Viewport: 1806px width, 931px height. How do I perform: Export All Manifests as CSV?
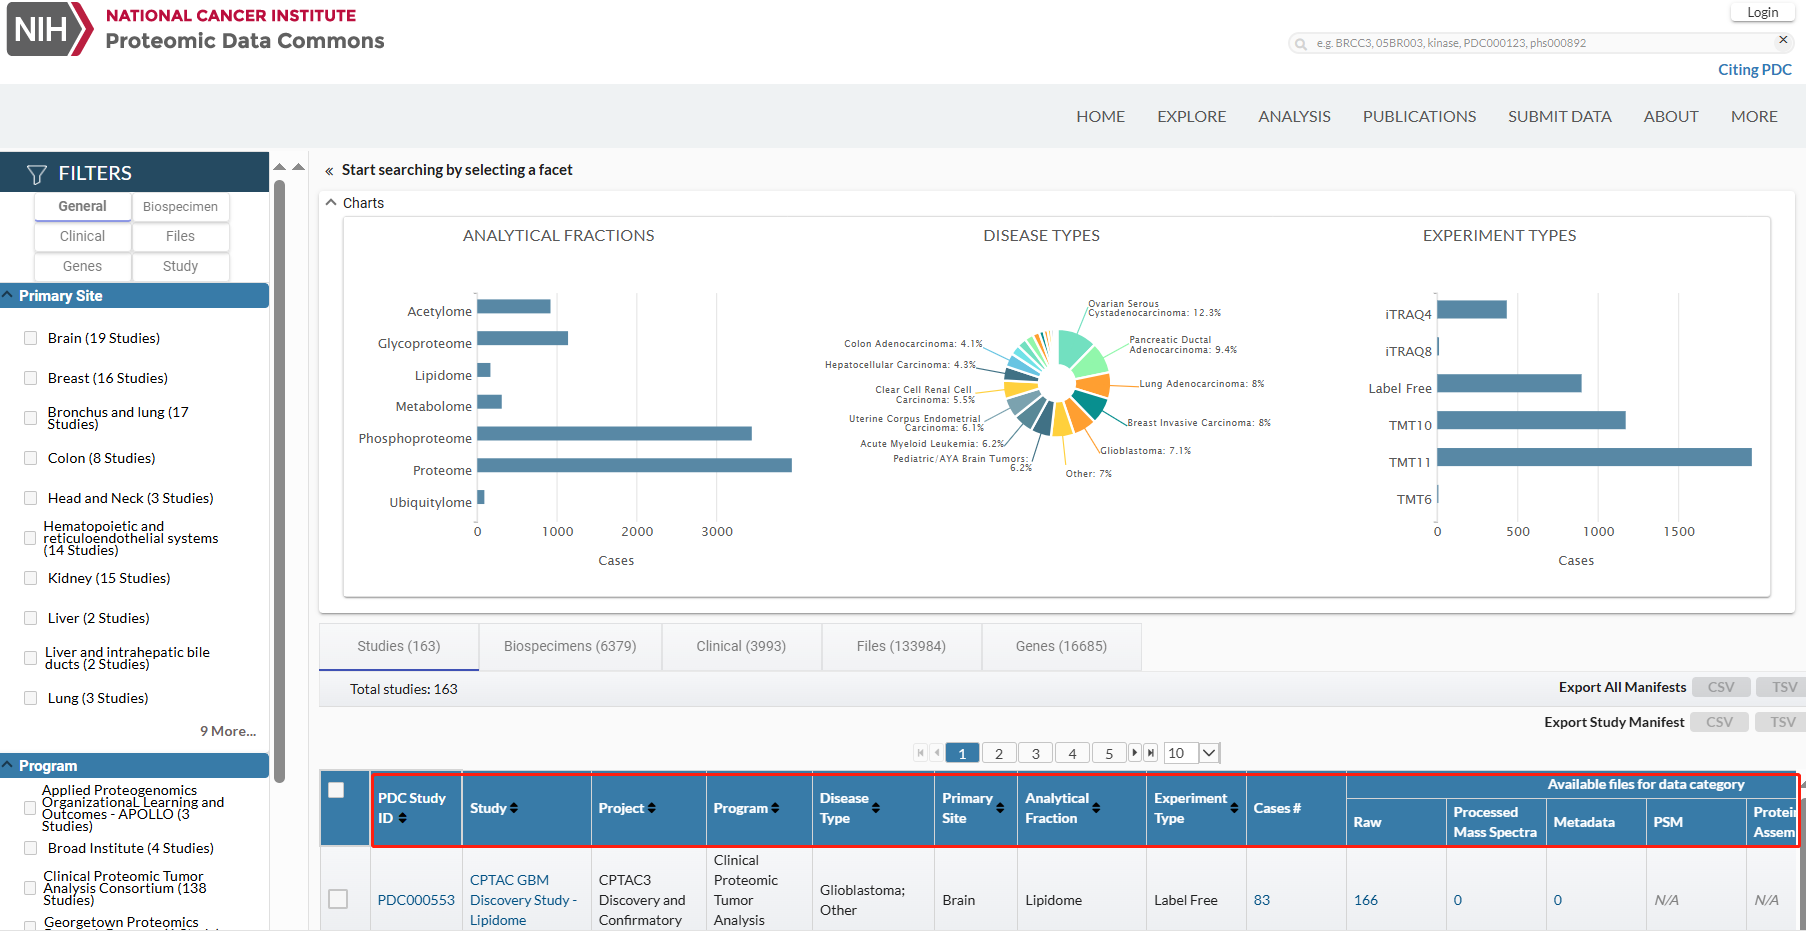click(1720, 688)
